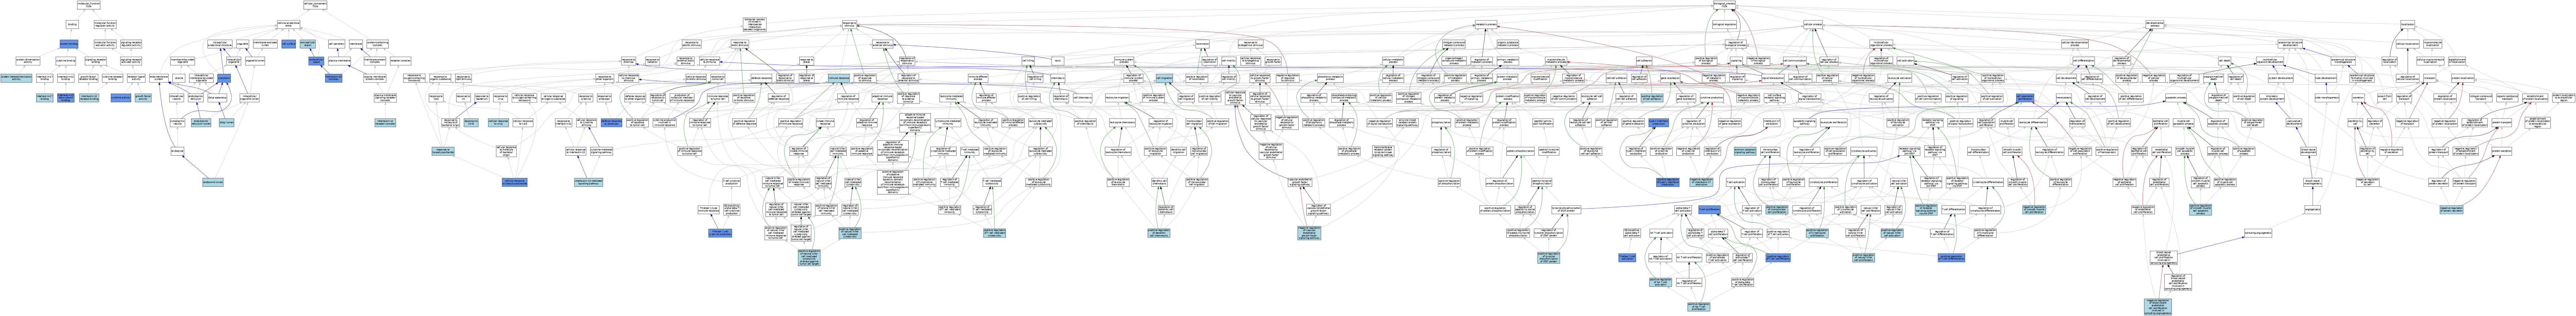Viewport: 2576px width, 316px height.
Task: Select the 'cytokine binding' node
Action: coord(66,61)
